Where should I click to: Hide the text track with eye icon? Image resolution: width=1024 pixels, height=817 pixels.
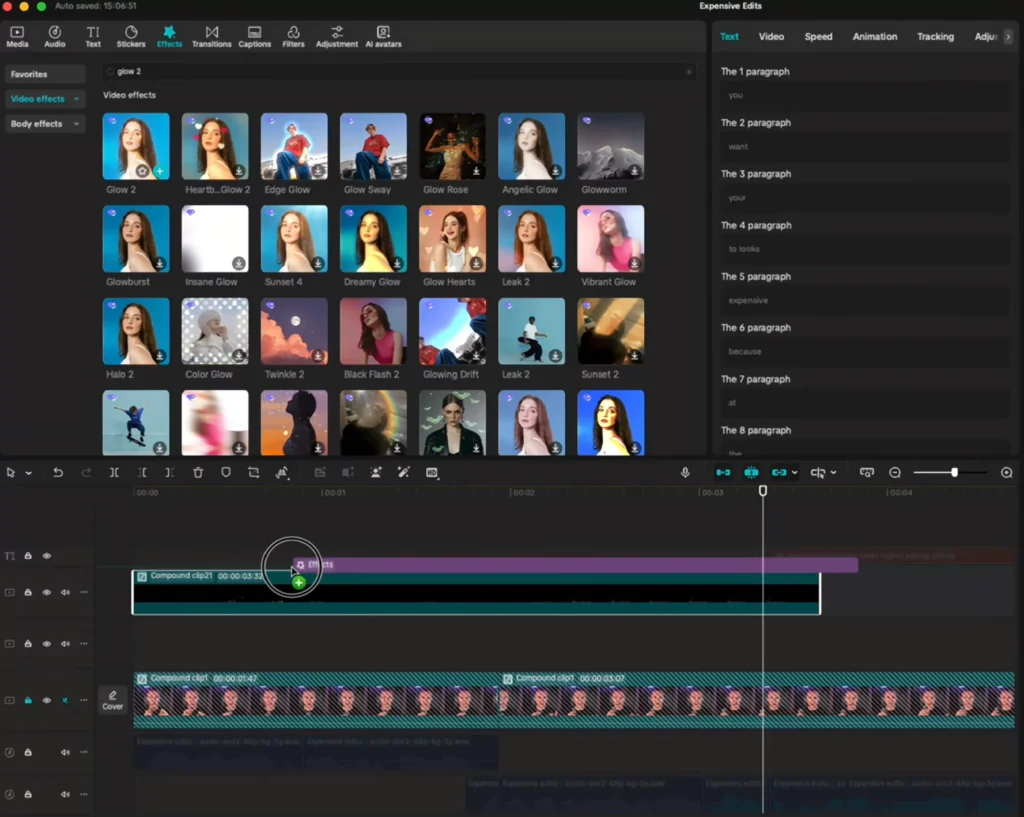click(x=46, y=556)
